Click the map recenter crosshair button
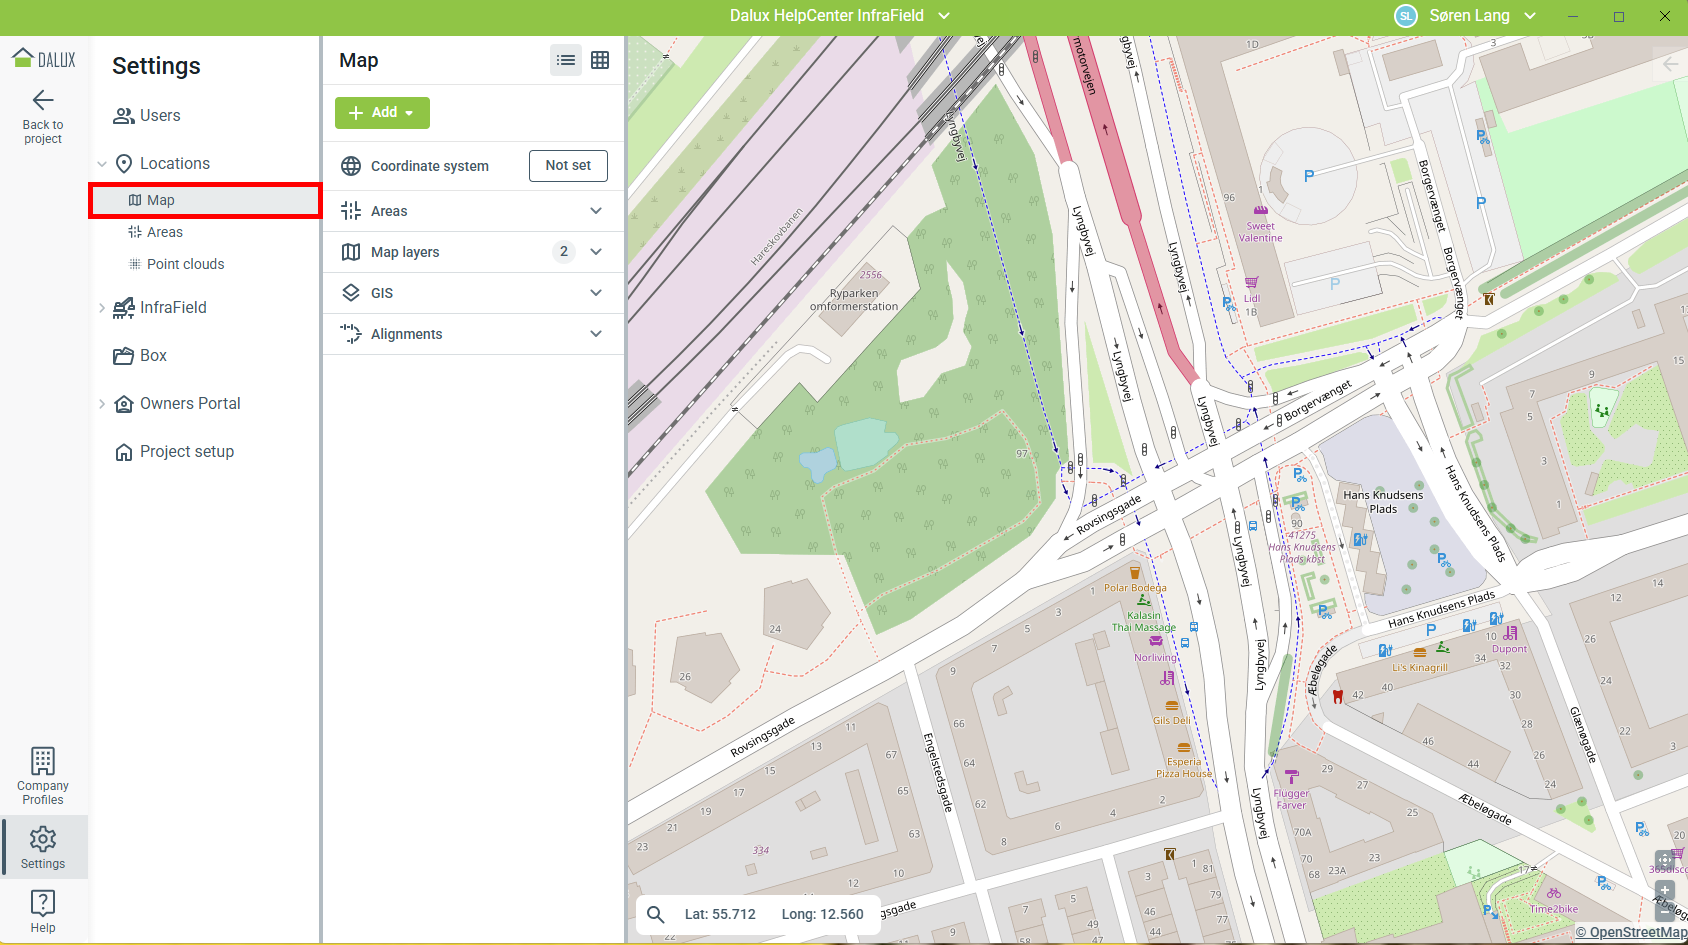Screen dimensions: 1688x945 coord(1665,860)
